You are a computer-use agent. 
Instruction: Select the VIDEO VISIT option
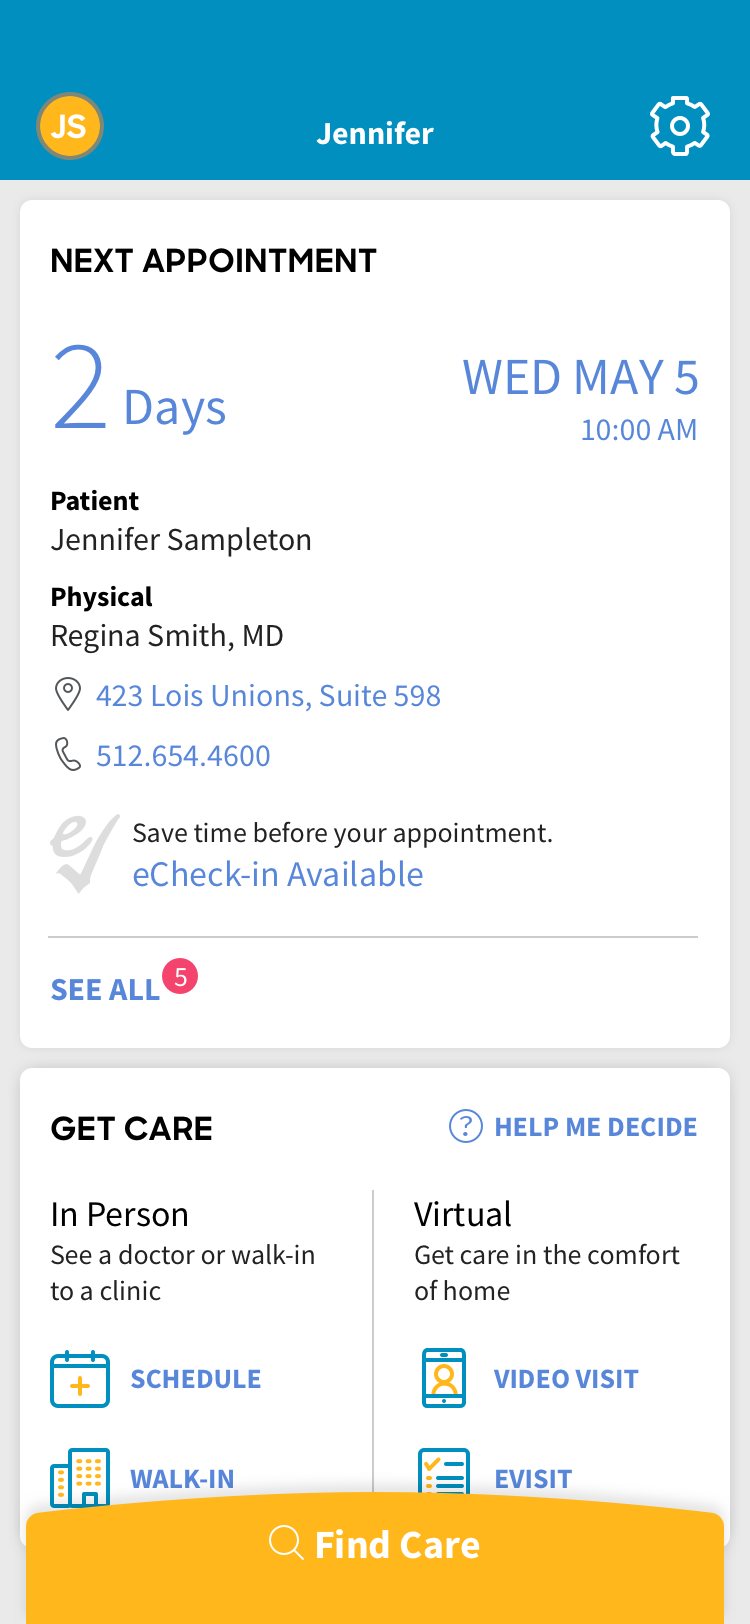point(566,1379)
